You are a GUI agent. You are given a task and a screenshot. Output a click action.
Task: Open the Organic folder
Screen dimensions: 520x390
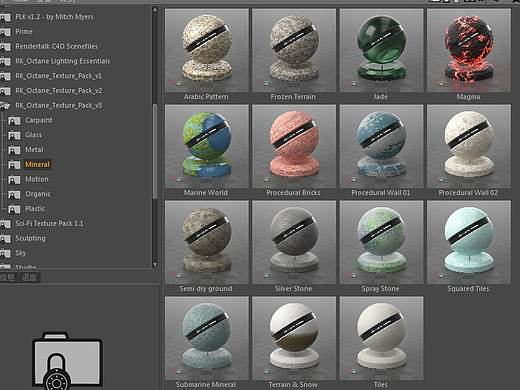(38, 194)
